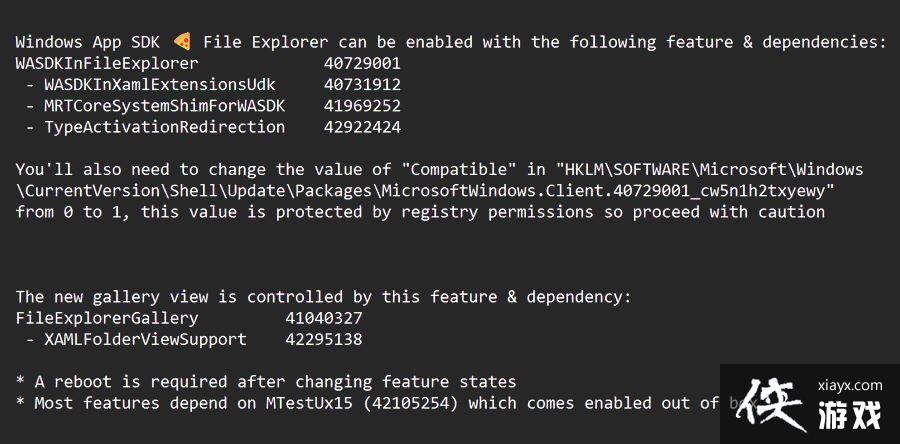The image size is (900, 444).
Task: Click the "A reboot is required" note
Action: [x=275, y=382]
